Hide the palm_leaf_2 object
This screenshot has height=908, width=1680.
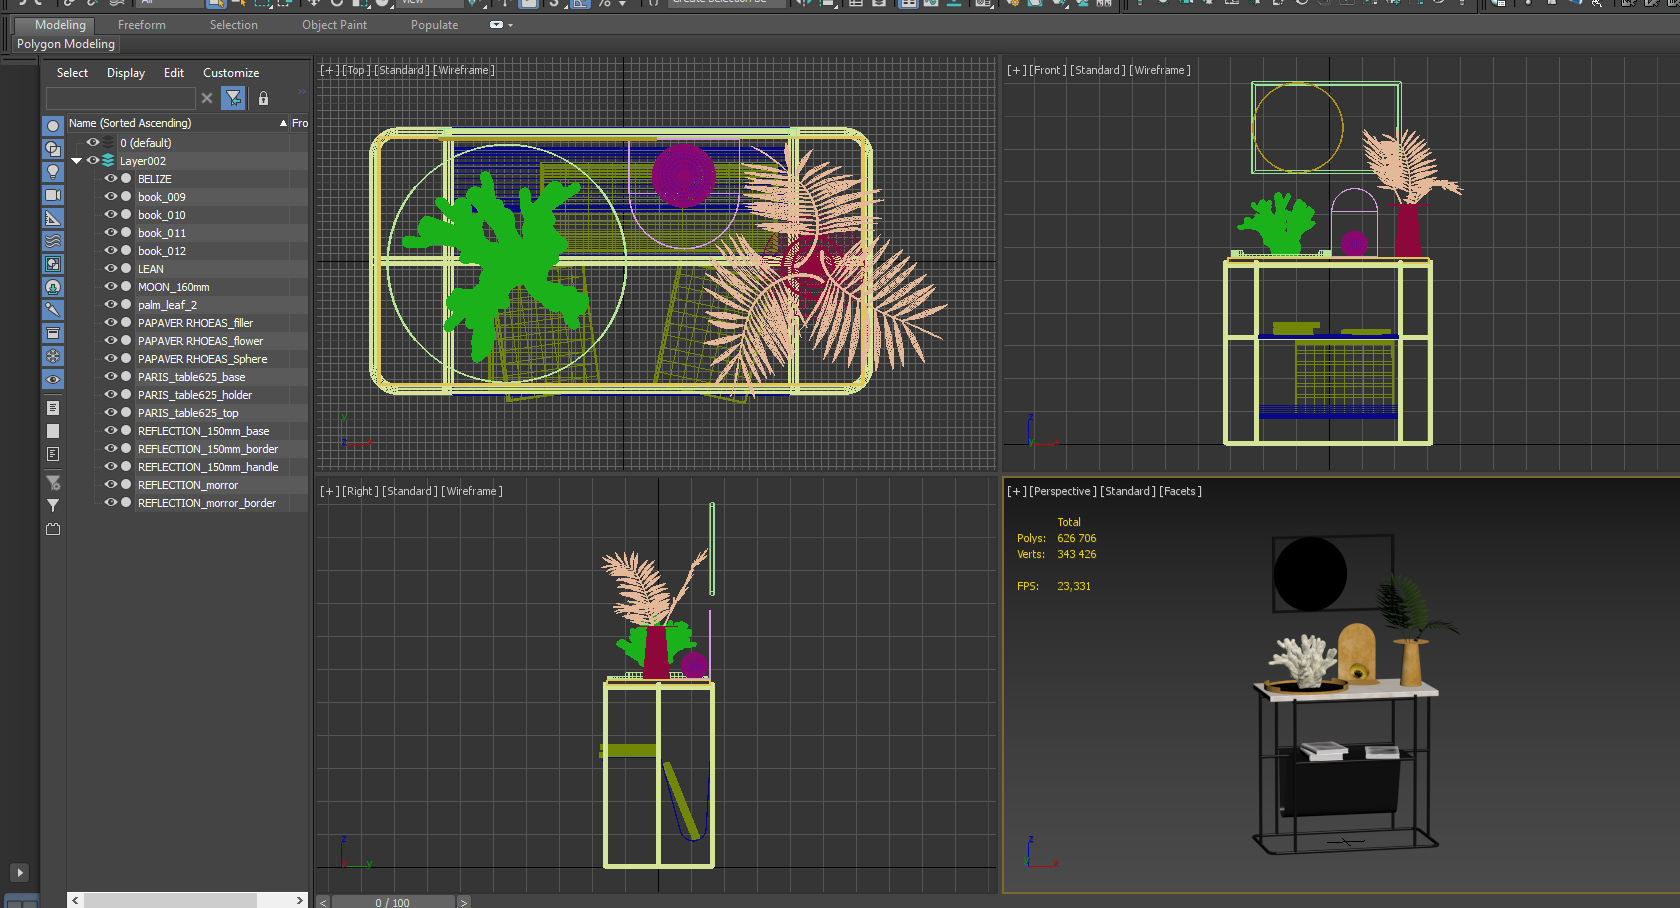point(110,305)
